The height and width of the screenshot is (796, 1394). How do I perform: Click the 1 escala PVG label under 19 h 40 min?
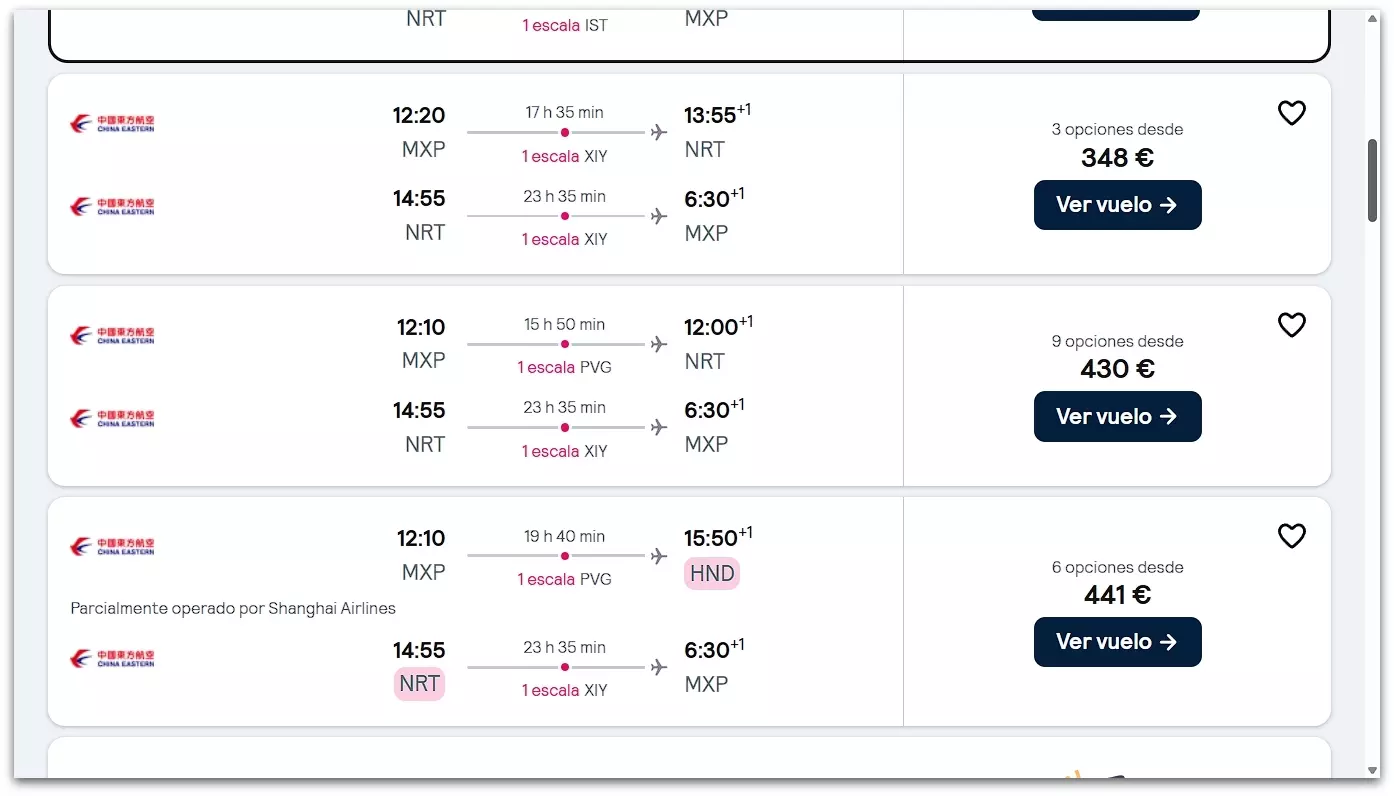564,579
